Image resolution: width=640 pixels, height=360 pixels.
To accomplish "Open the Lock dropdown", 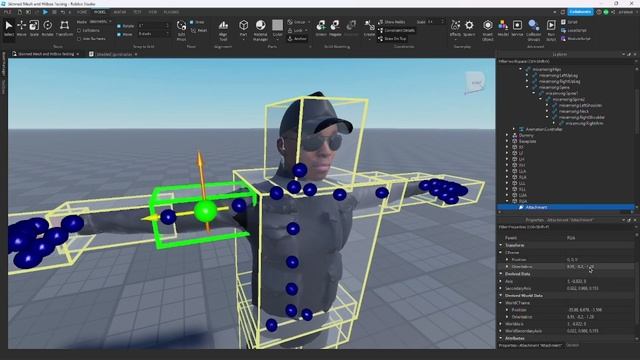I will [306, 31].
